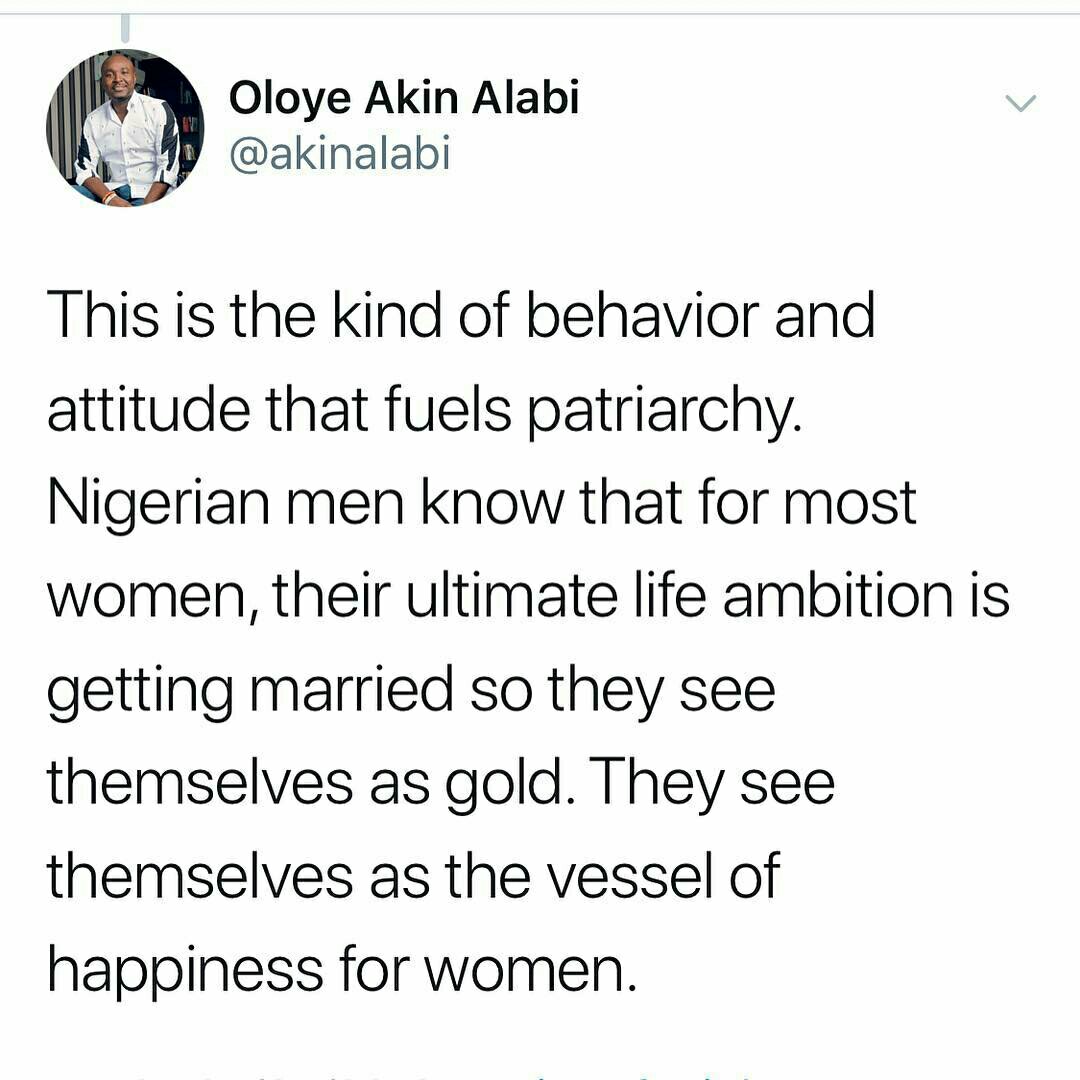Click the thread connector line above avatar
Screen dimensions: 1080x1080
pyautogui.click(x=125, y=29)
